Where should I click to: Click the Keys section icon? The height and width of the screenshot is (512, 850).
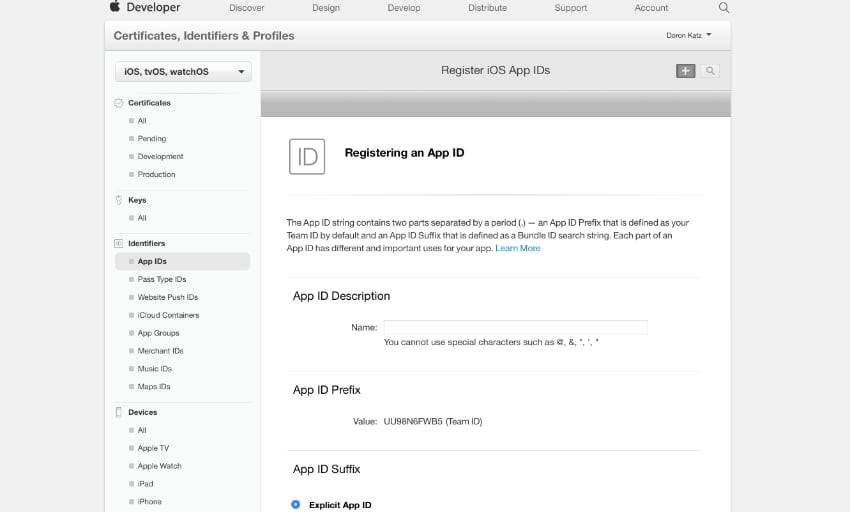[x=119, y=200]
